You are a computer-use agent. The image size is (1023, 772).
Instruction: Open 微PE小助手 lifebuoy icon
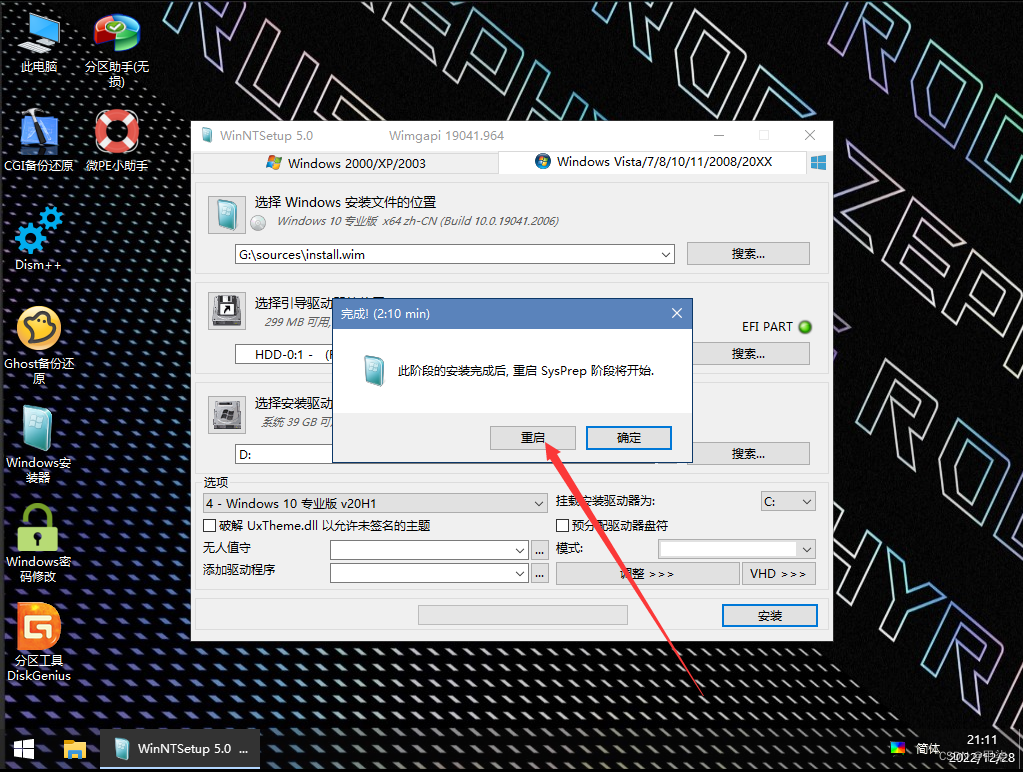117,140
